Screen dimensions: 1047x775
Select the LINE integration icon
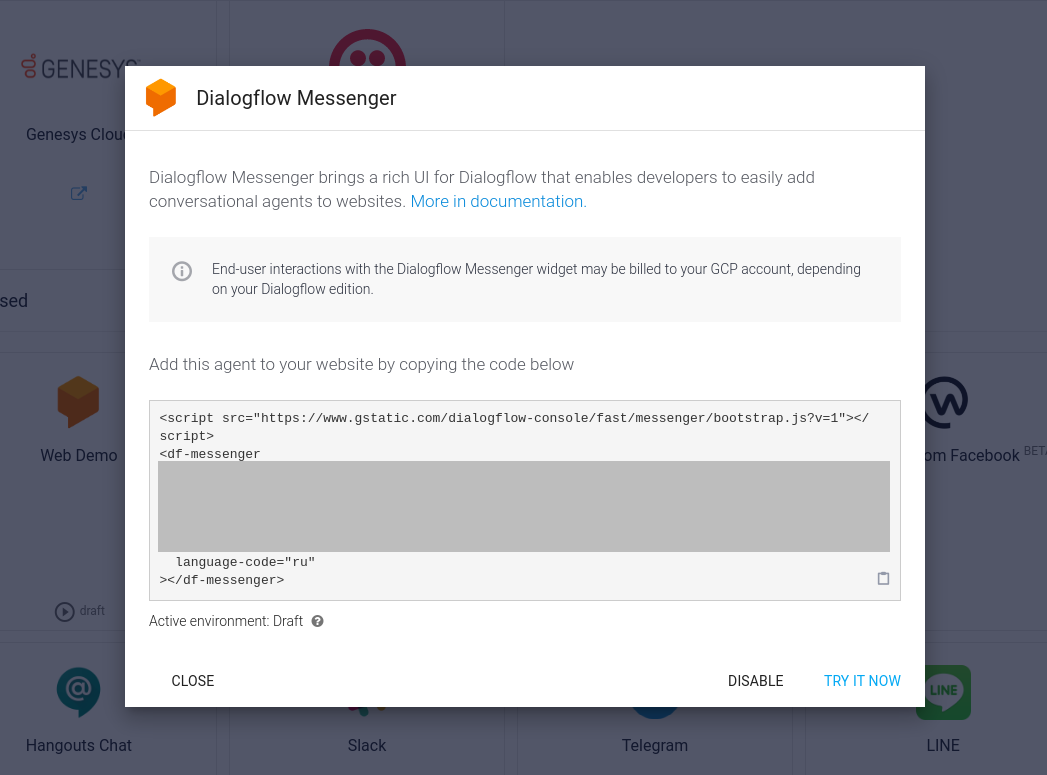point(943,692)
